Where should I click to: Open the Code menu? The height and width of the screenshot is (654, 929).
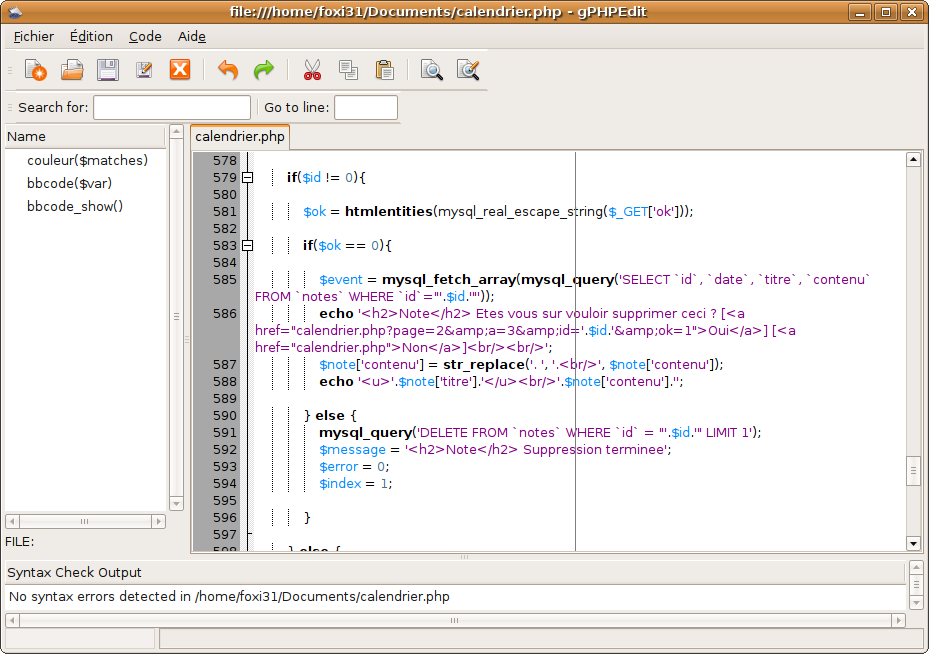145,37
